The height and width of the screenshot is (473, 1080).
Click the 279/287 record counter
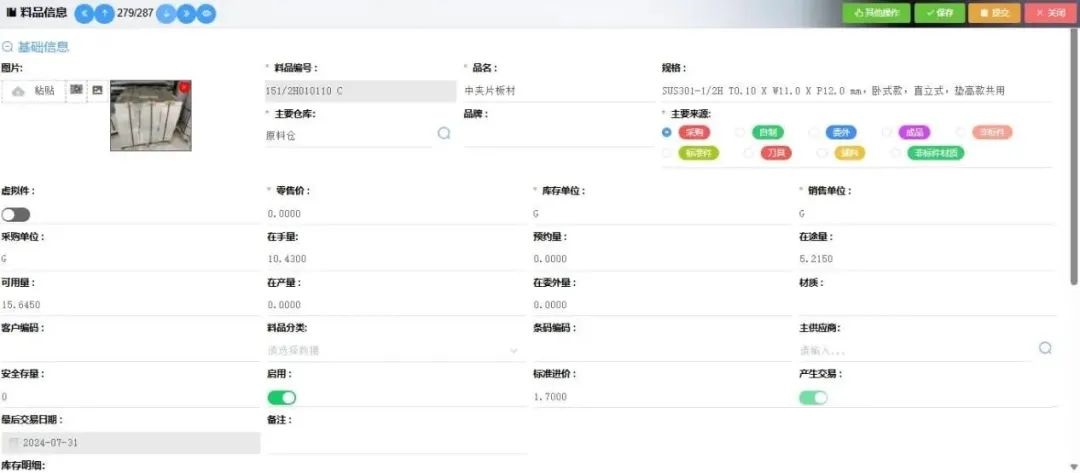(135, 13)
